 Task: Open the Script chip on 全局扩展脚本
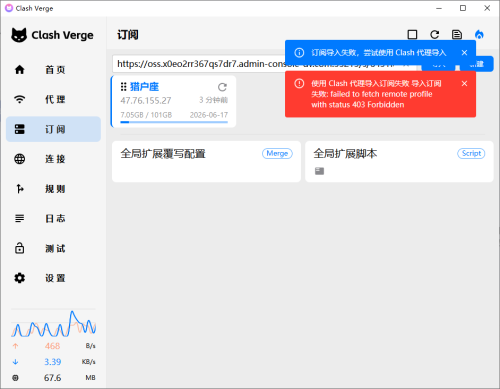click(x=471, y=153)
